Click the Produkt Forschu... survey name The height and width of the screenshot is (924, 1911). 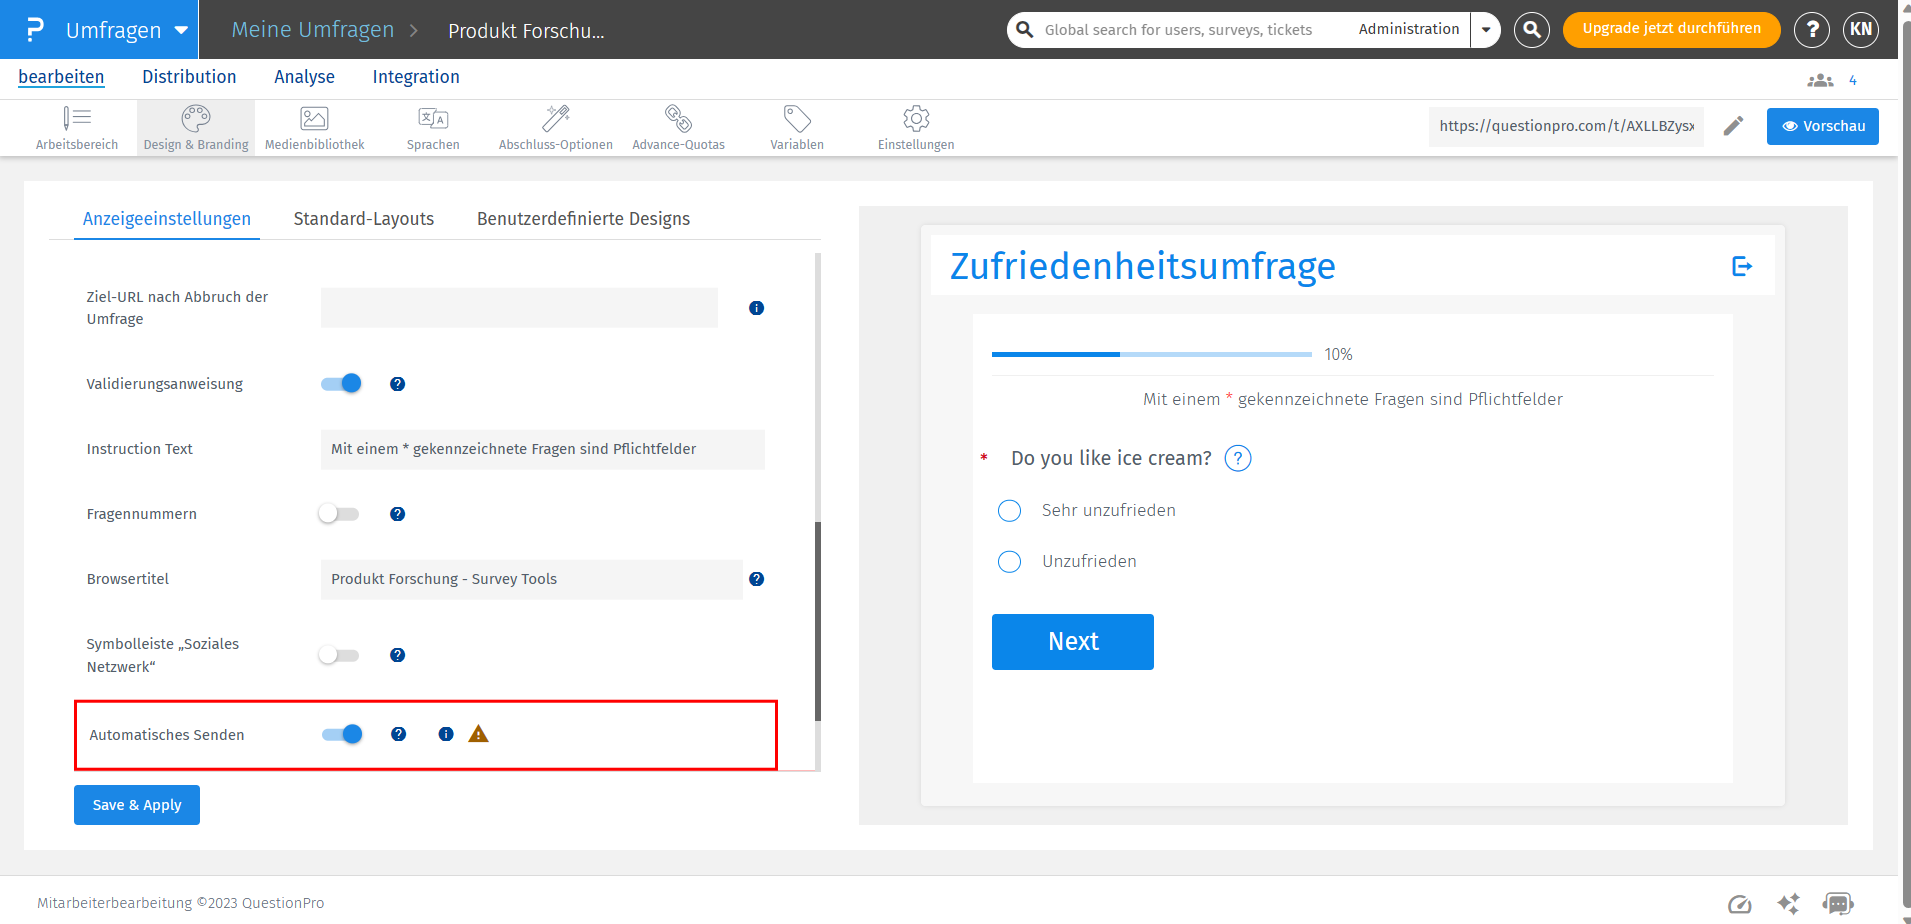tap(526, 31)
